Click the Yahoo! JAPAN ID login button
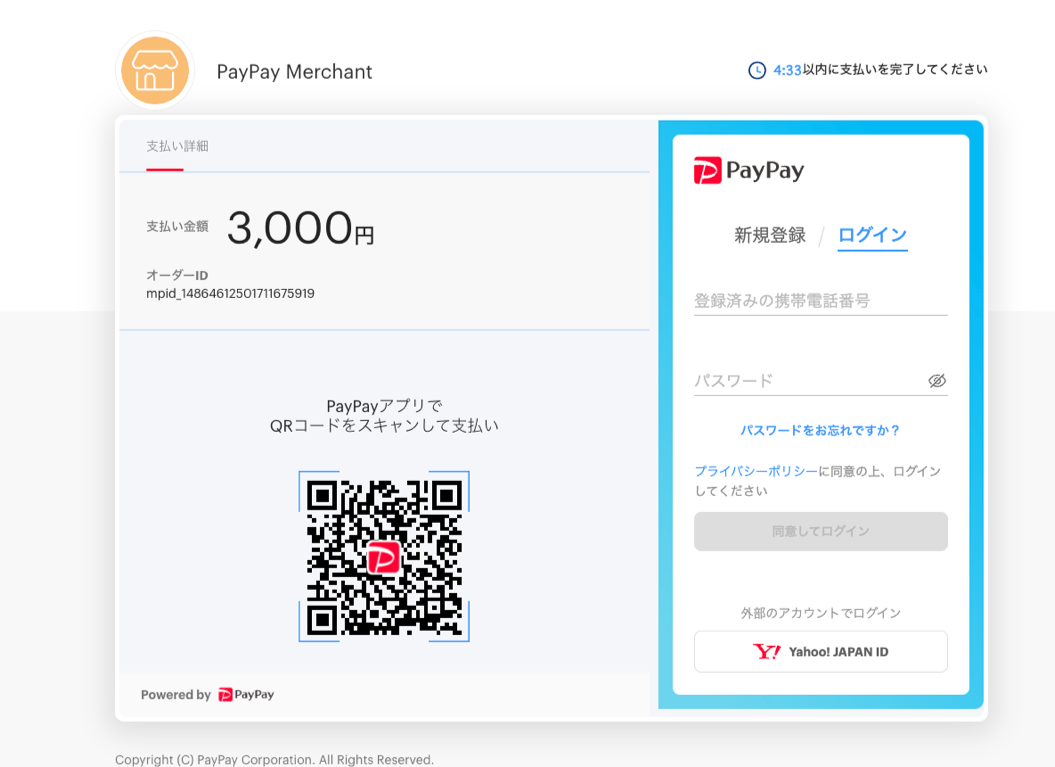The width and height of the screenshot is (1055, 767). click(821, 651)
